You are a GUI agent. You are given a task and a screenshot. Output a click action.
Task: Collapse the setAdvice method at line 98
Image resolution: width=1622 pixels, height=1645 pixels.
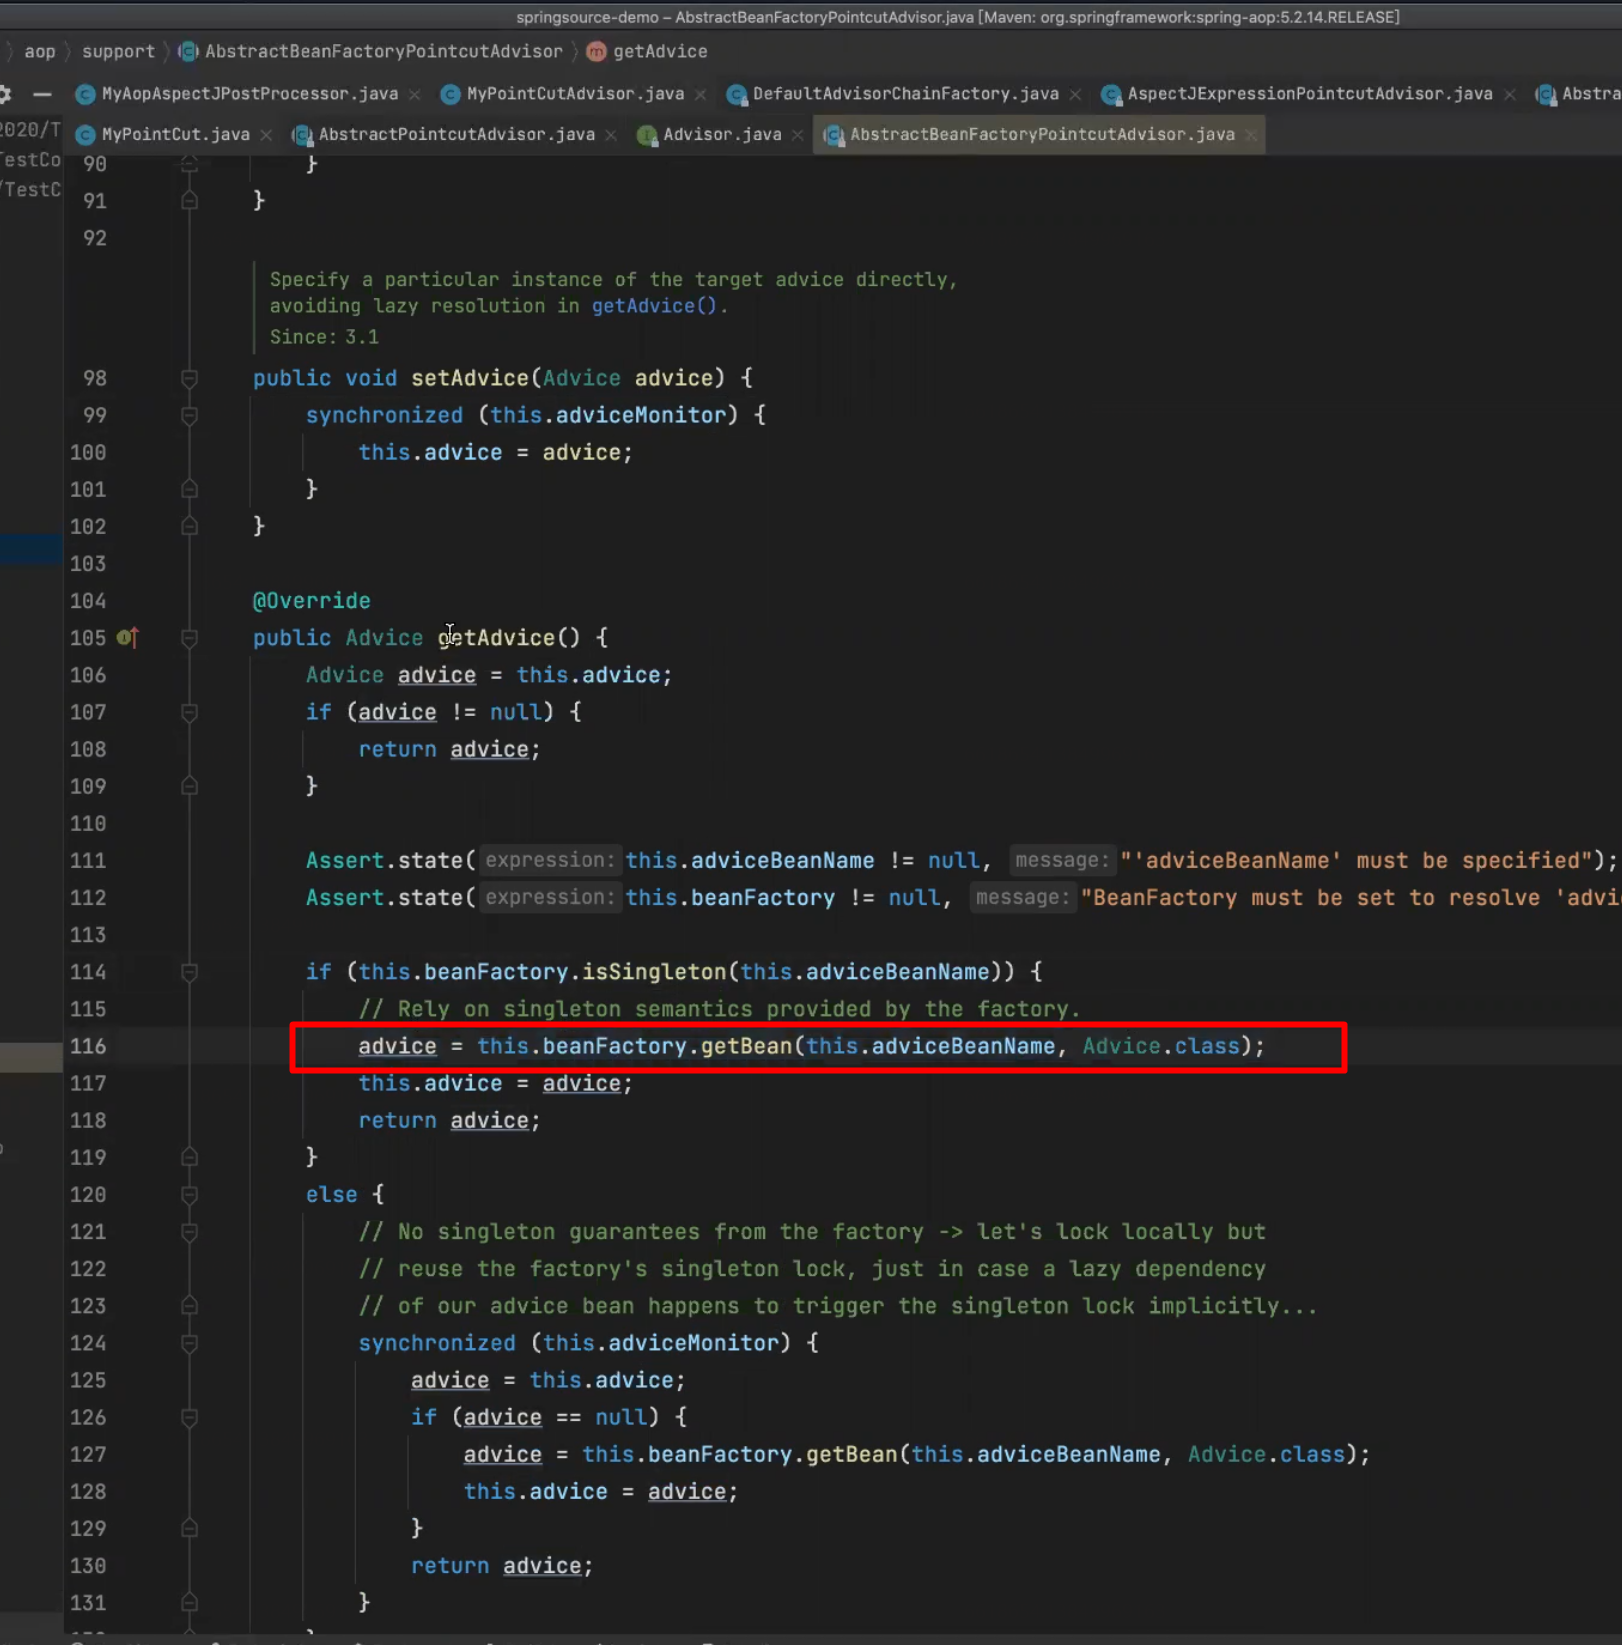189,378
